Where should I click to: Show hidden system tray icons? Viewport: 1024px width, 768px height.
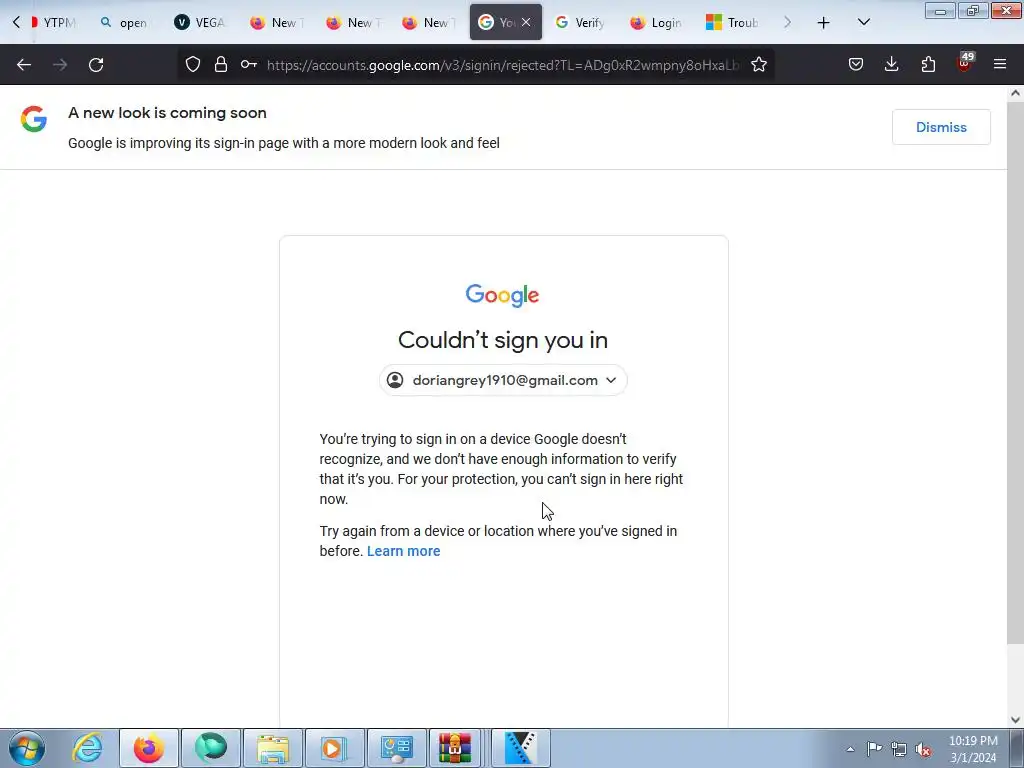[850, 749]
